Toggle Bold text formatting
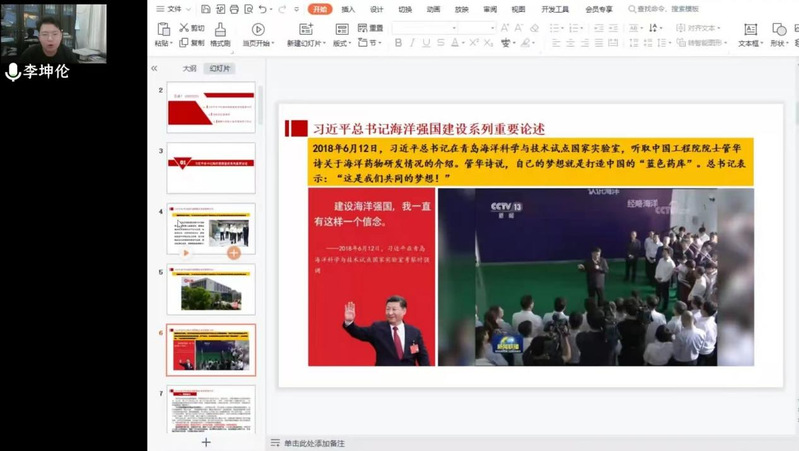 point(398,43)
